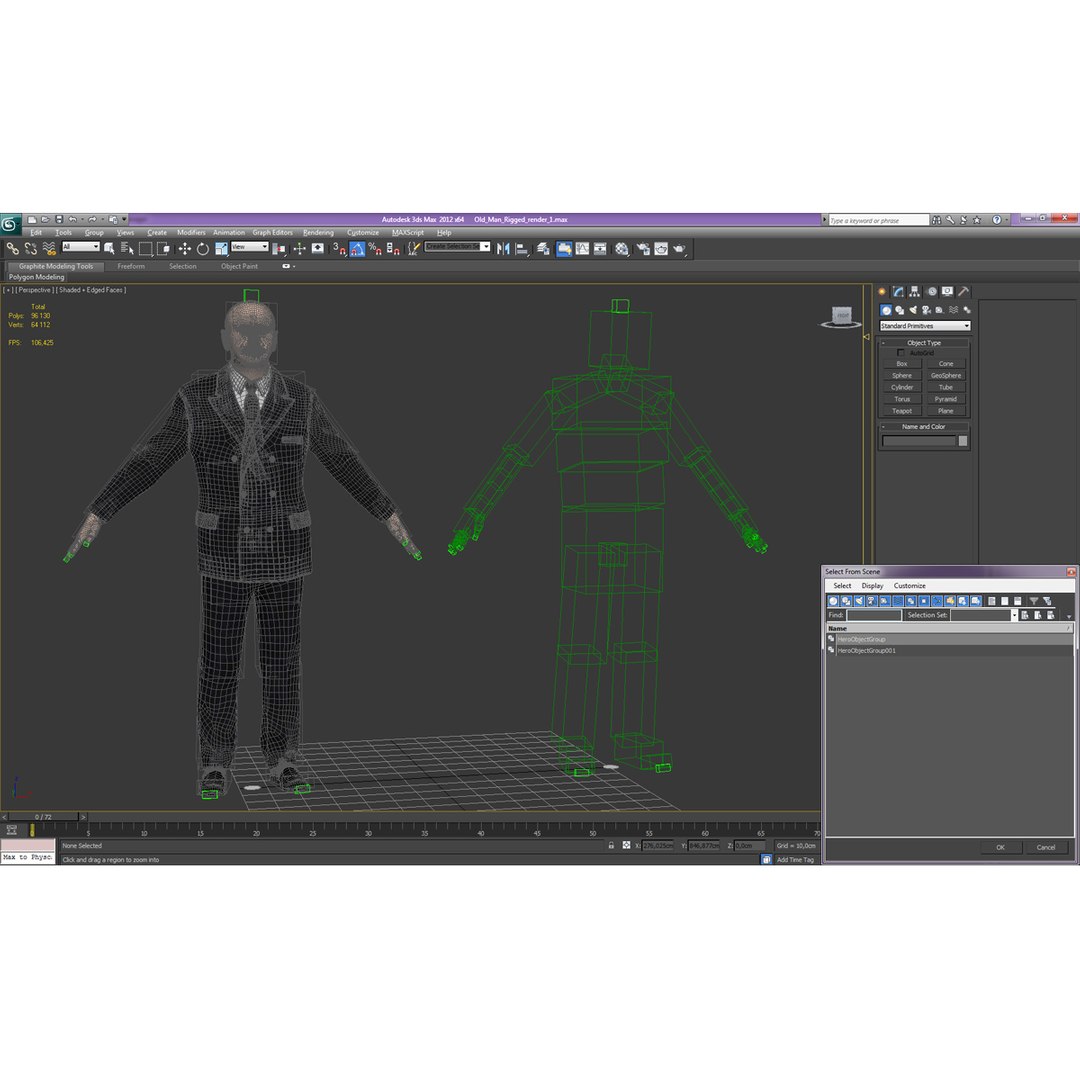Click the Unlink Selection tool
1080x1080 pixels.
(30, 249)
